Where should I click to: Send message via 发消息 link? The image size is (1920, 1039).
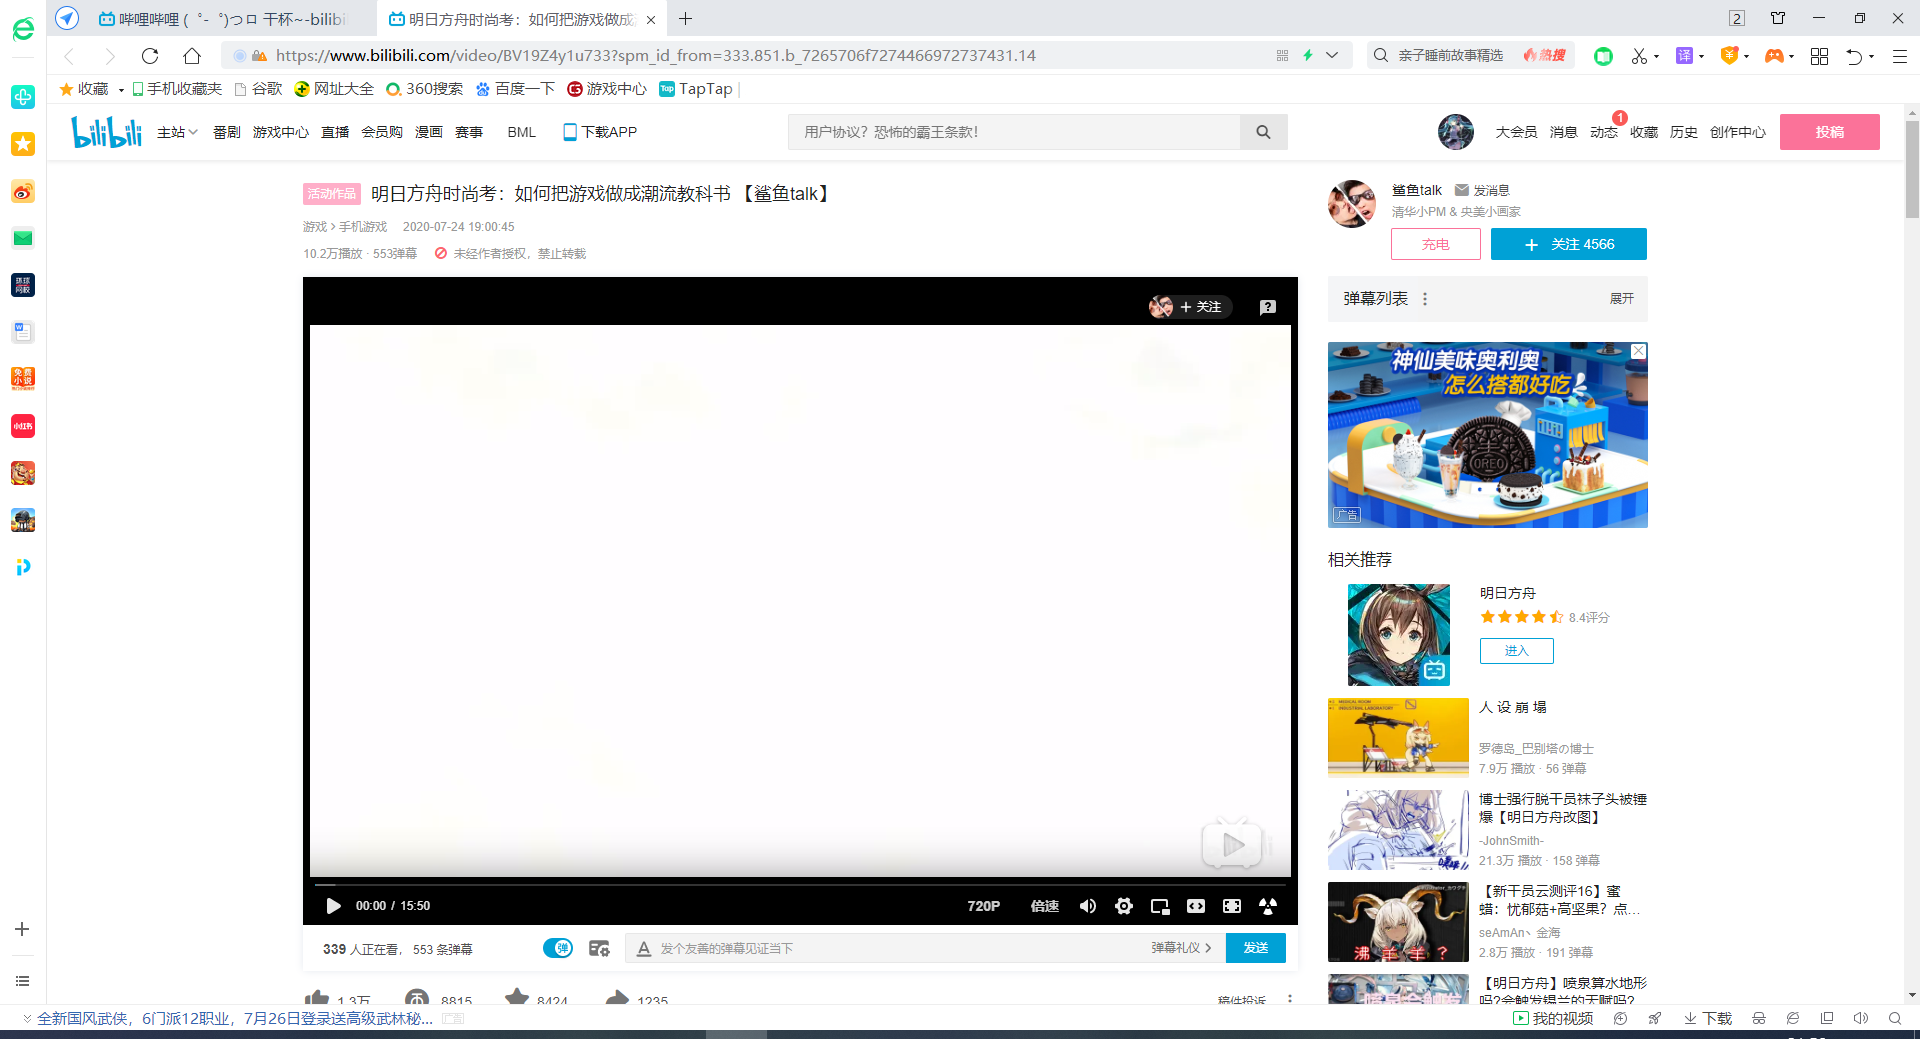click(1482, 190)
